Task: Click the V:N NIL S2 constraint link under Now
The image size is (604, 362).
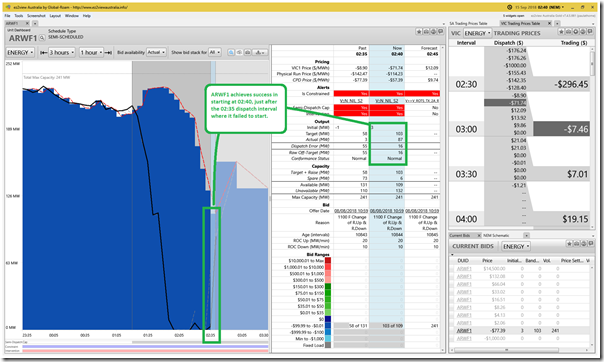Action: [387, 101]
